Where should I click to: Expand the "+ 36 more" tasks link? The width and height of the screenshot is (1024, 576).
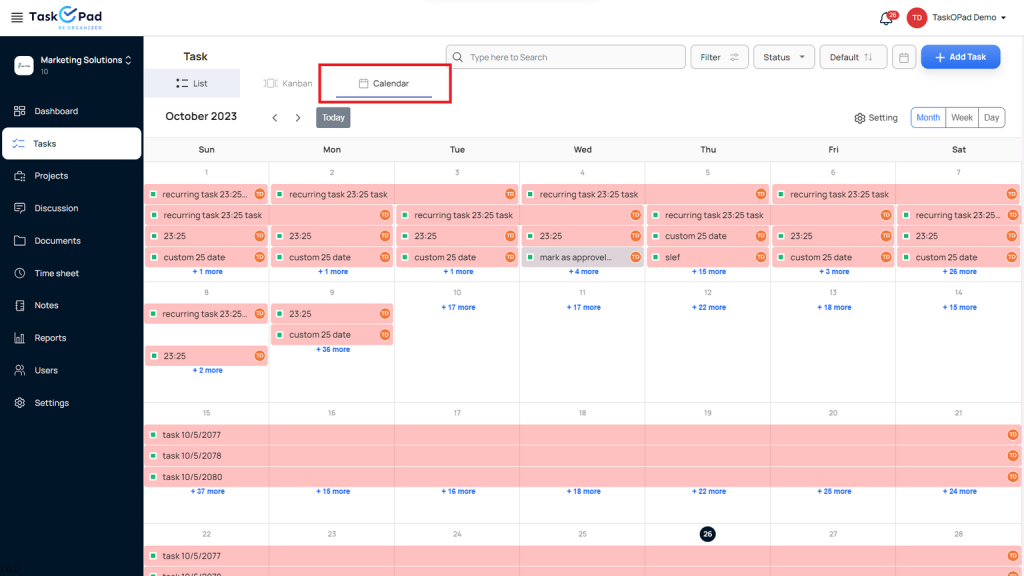(331, 349)
